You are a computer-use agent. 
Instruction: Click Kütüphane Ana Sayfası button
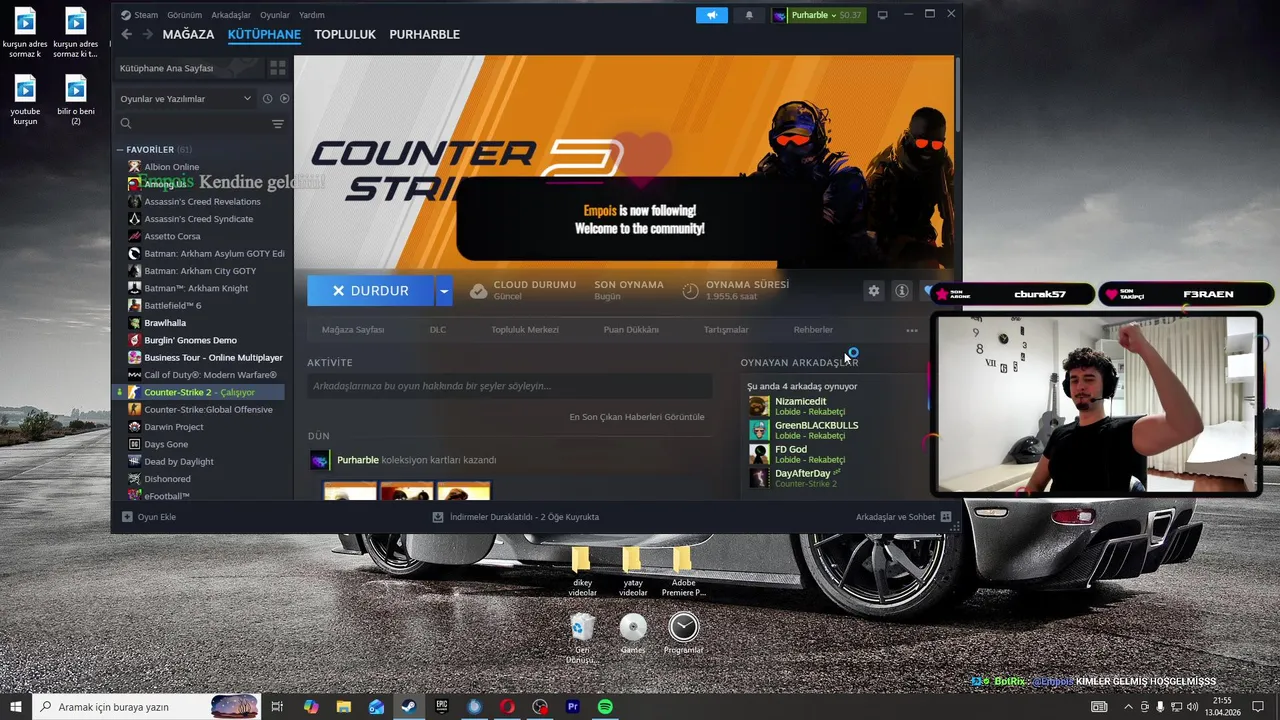click(x=187, y=68)
